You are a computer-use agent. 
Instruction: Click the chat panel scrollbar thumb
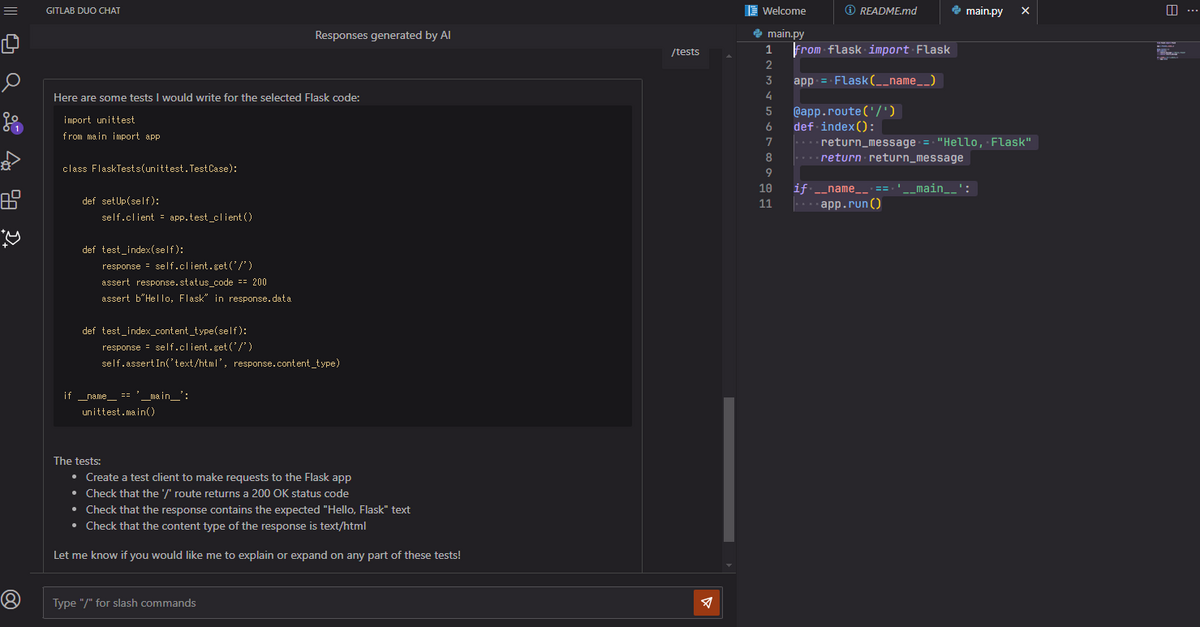click(728, 469)
